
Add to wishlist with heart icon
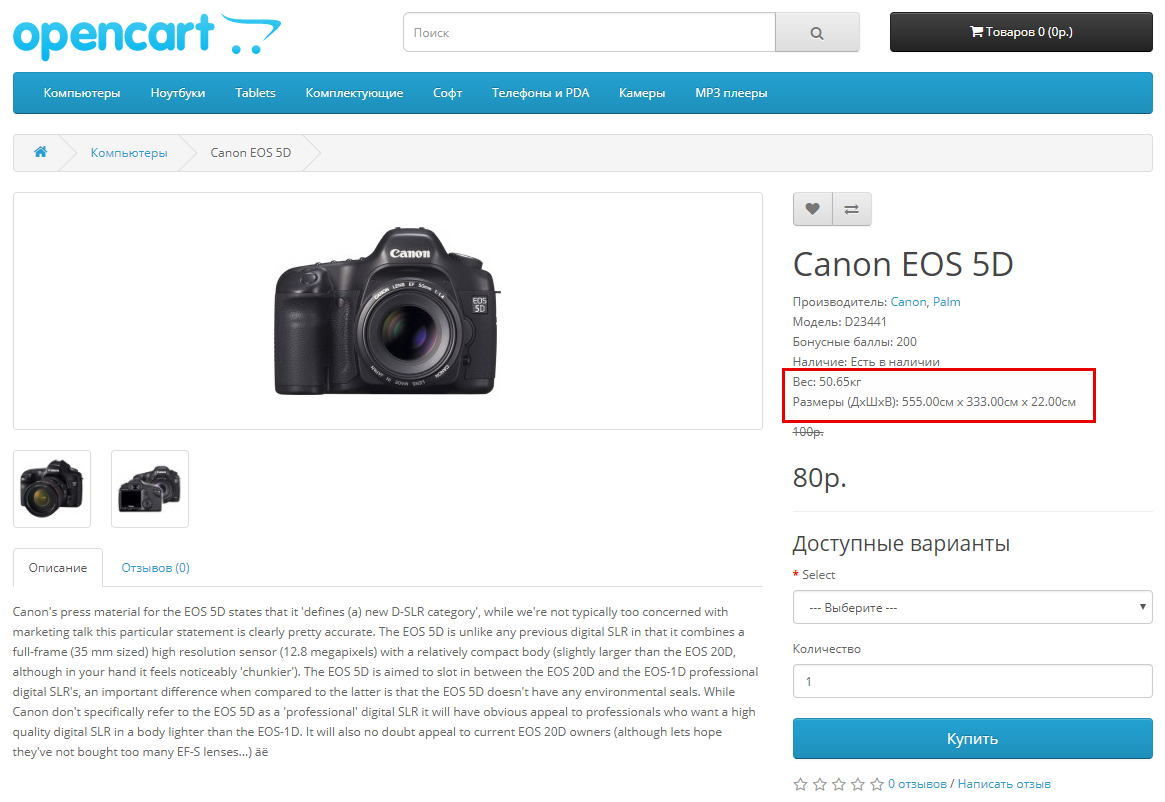tap(812, 209)
